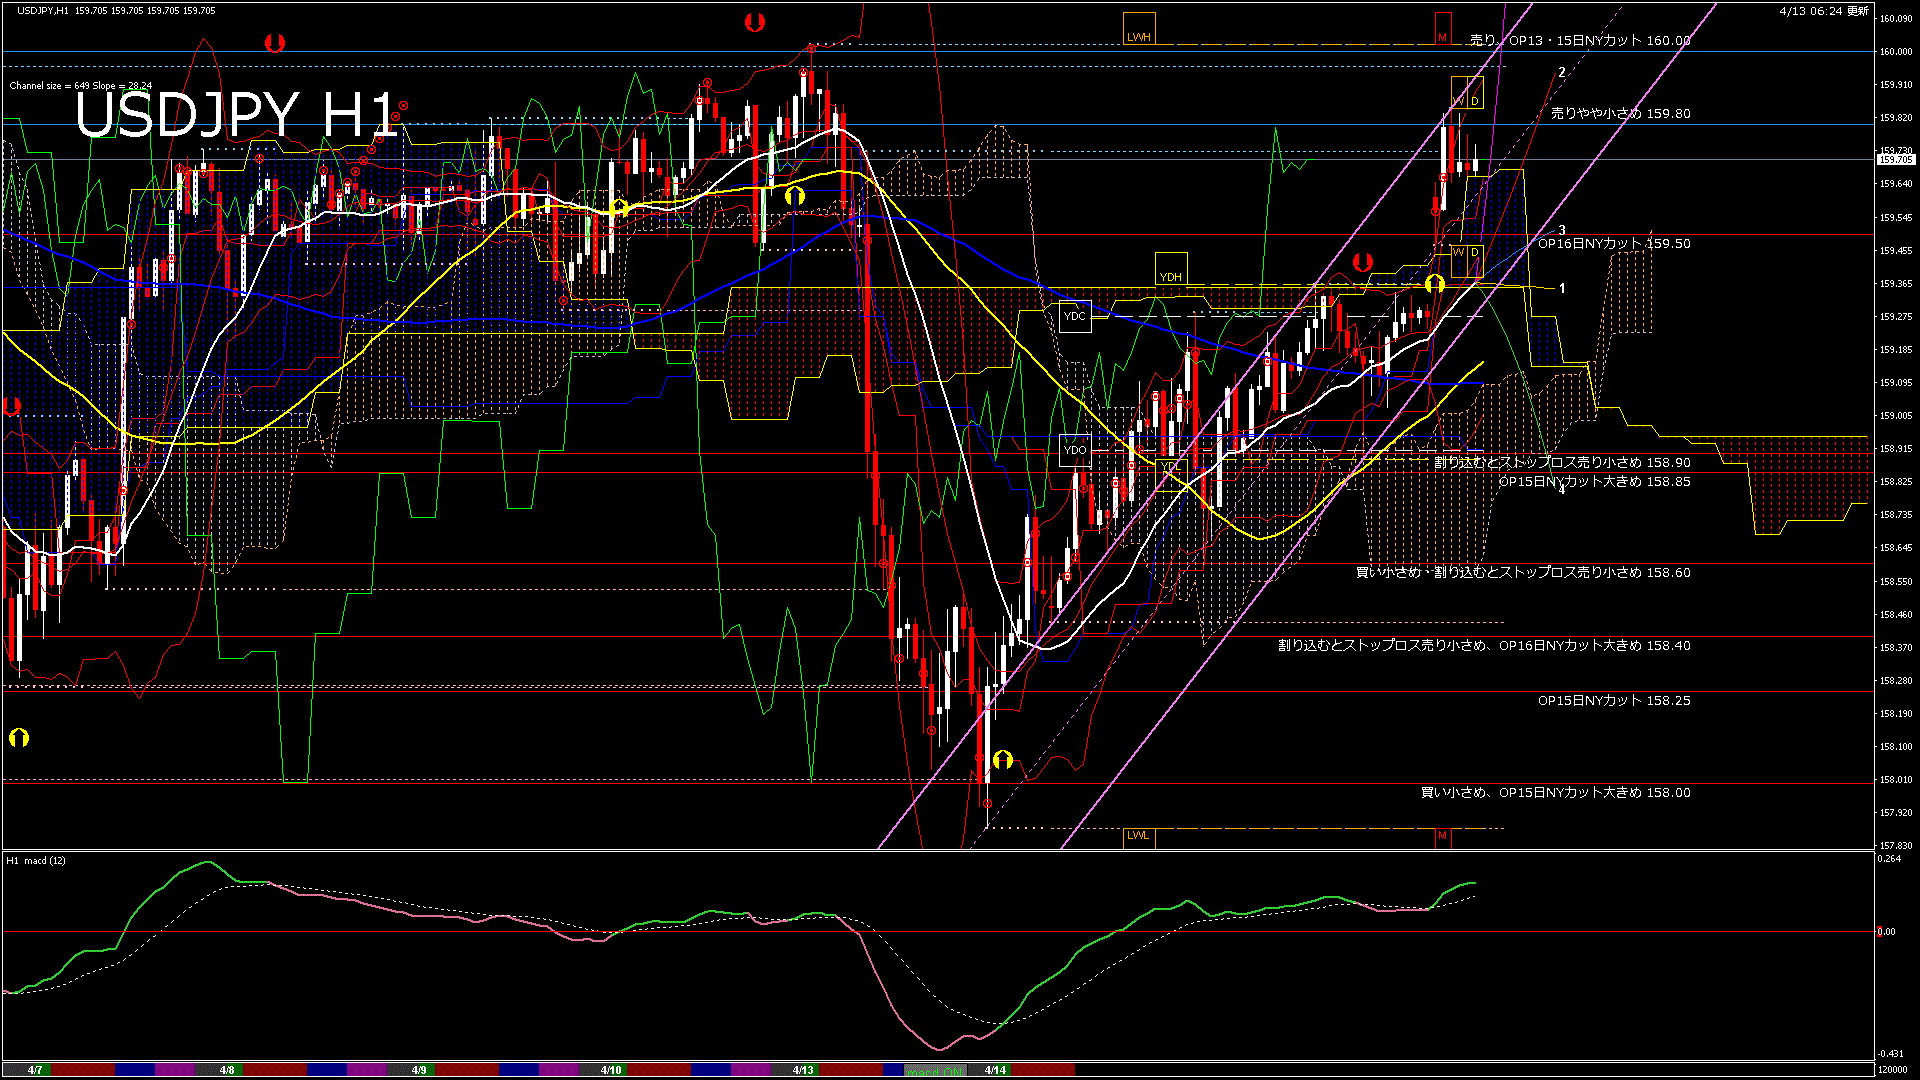Toggle the macd ON button
Viewport: 1920px width, 1080px height.
(x=936, y=1070)
